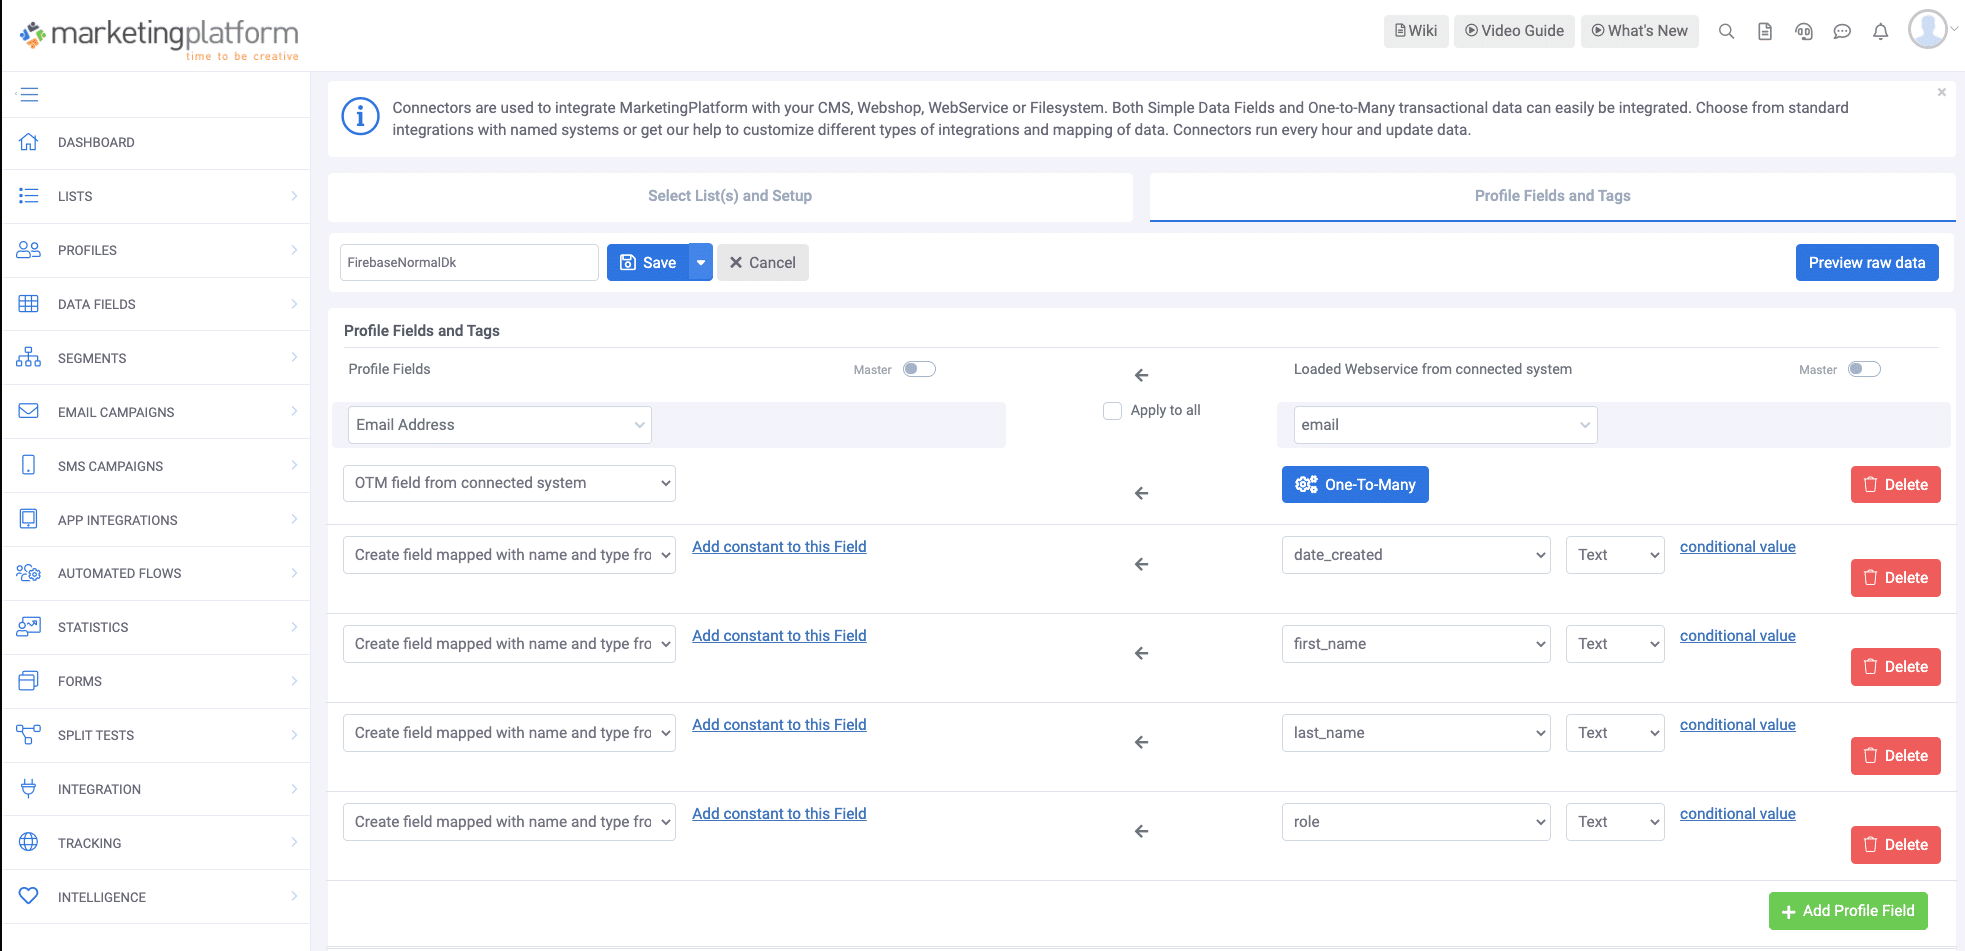Open the LISTS sidebar menu
This screenshot has width=1965, height=951.
pos(156,196)
